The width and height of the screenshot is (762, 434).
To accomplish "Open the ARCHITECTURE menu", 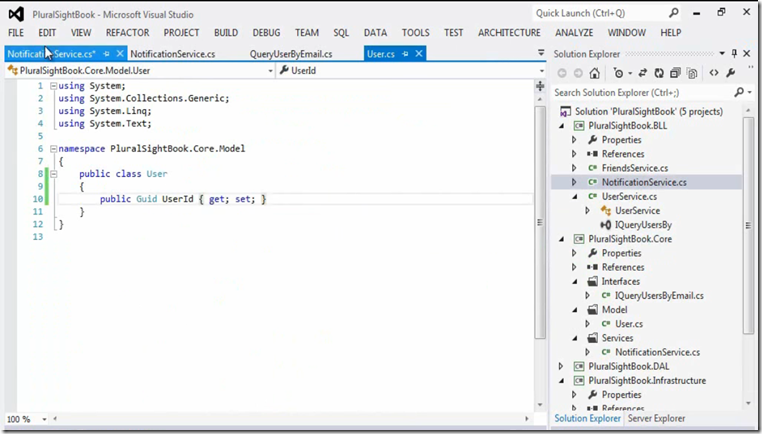I will [x=509, y=33].
